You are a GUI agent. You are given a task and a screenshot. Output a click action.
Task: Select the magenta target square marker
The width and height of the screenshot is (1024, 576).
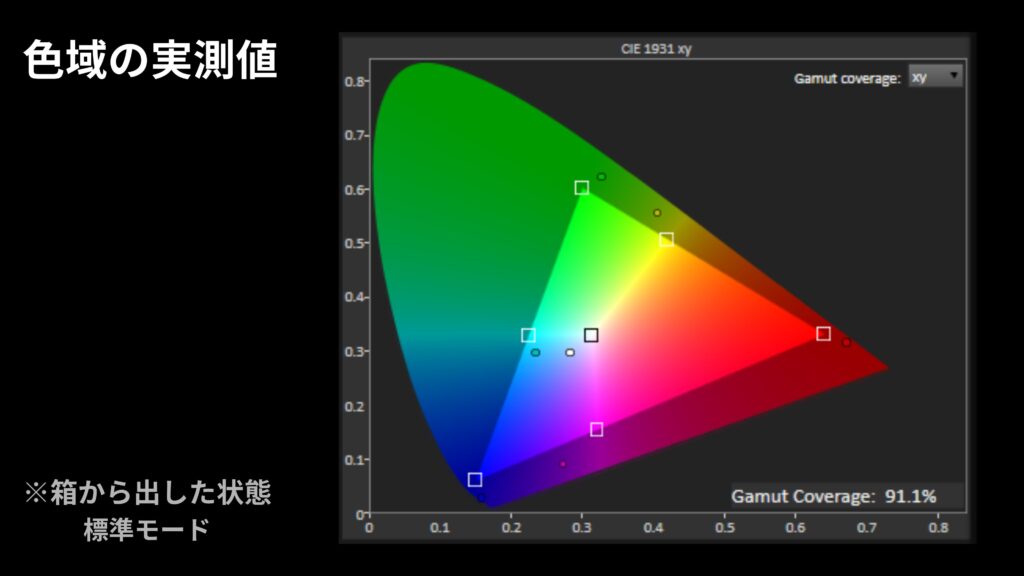pyautogui.click(x=596, y=429)
